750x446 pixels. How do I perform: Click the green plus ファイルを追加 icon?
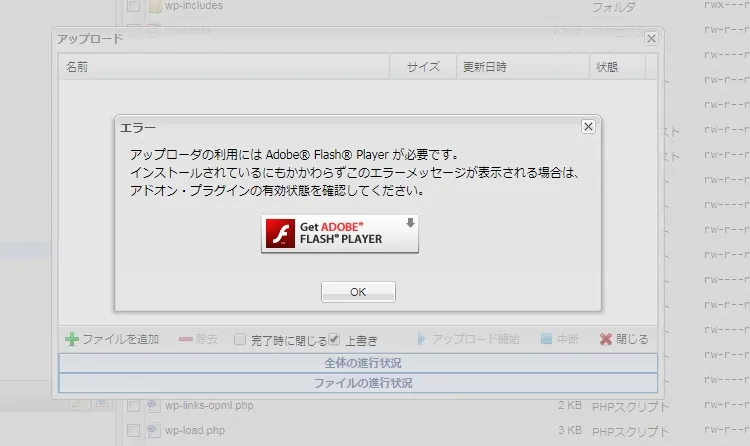(x=72, y=339)
